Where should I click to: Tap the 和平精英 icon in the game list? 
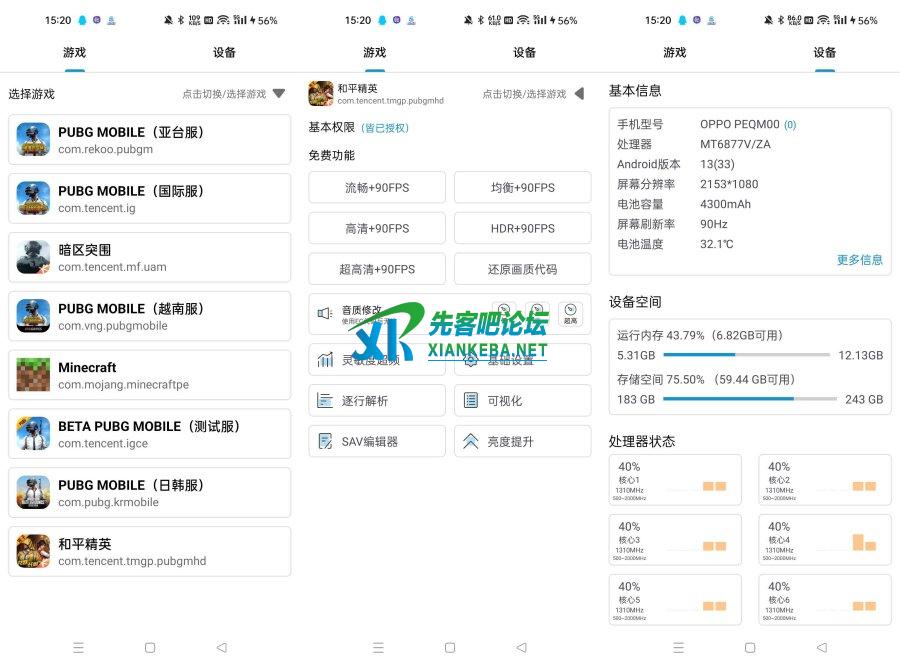[33, 551]
